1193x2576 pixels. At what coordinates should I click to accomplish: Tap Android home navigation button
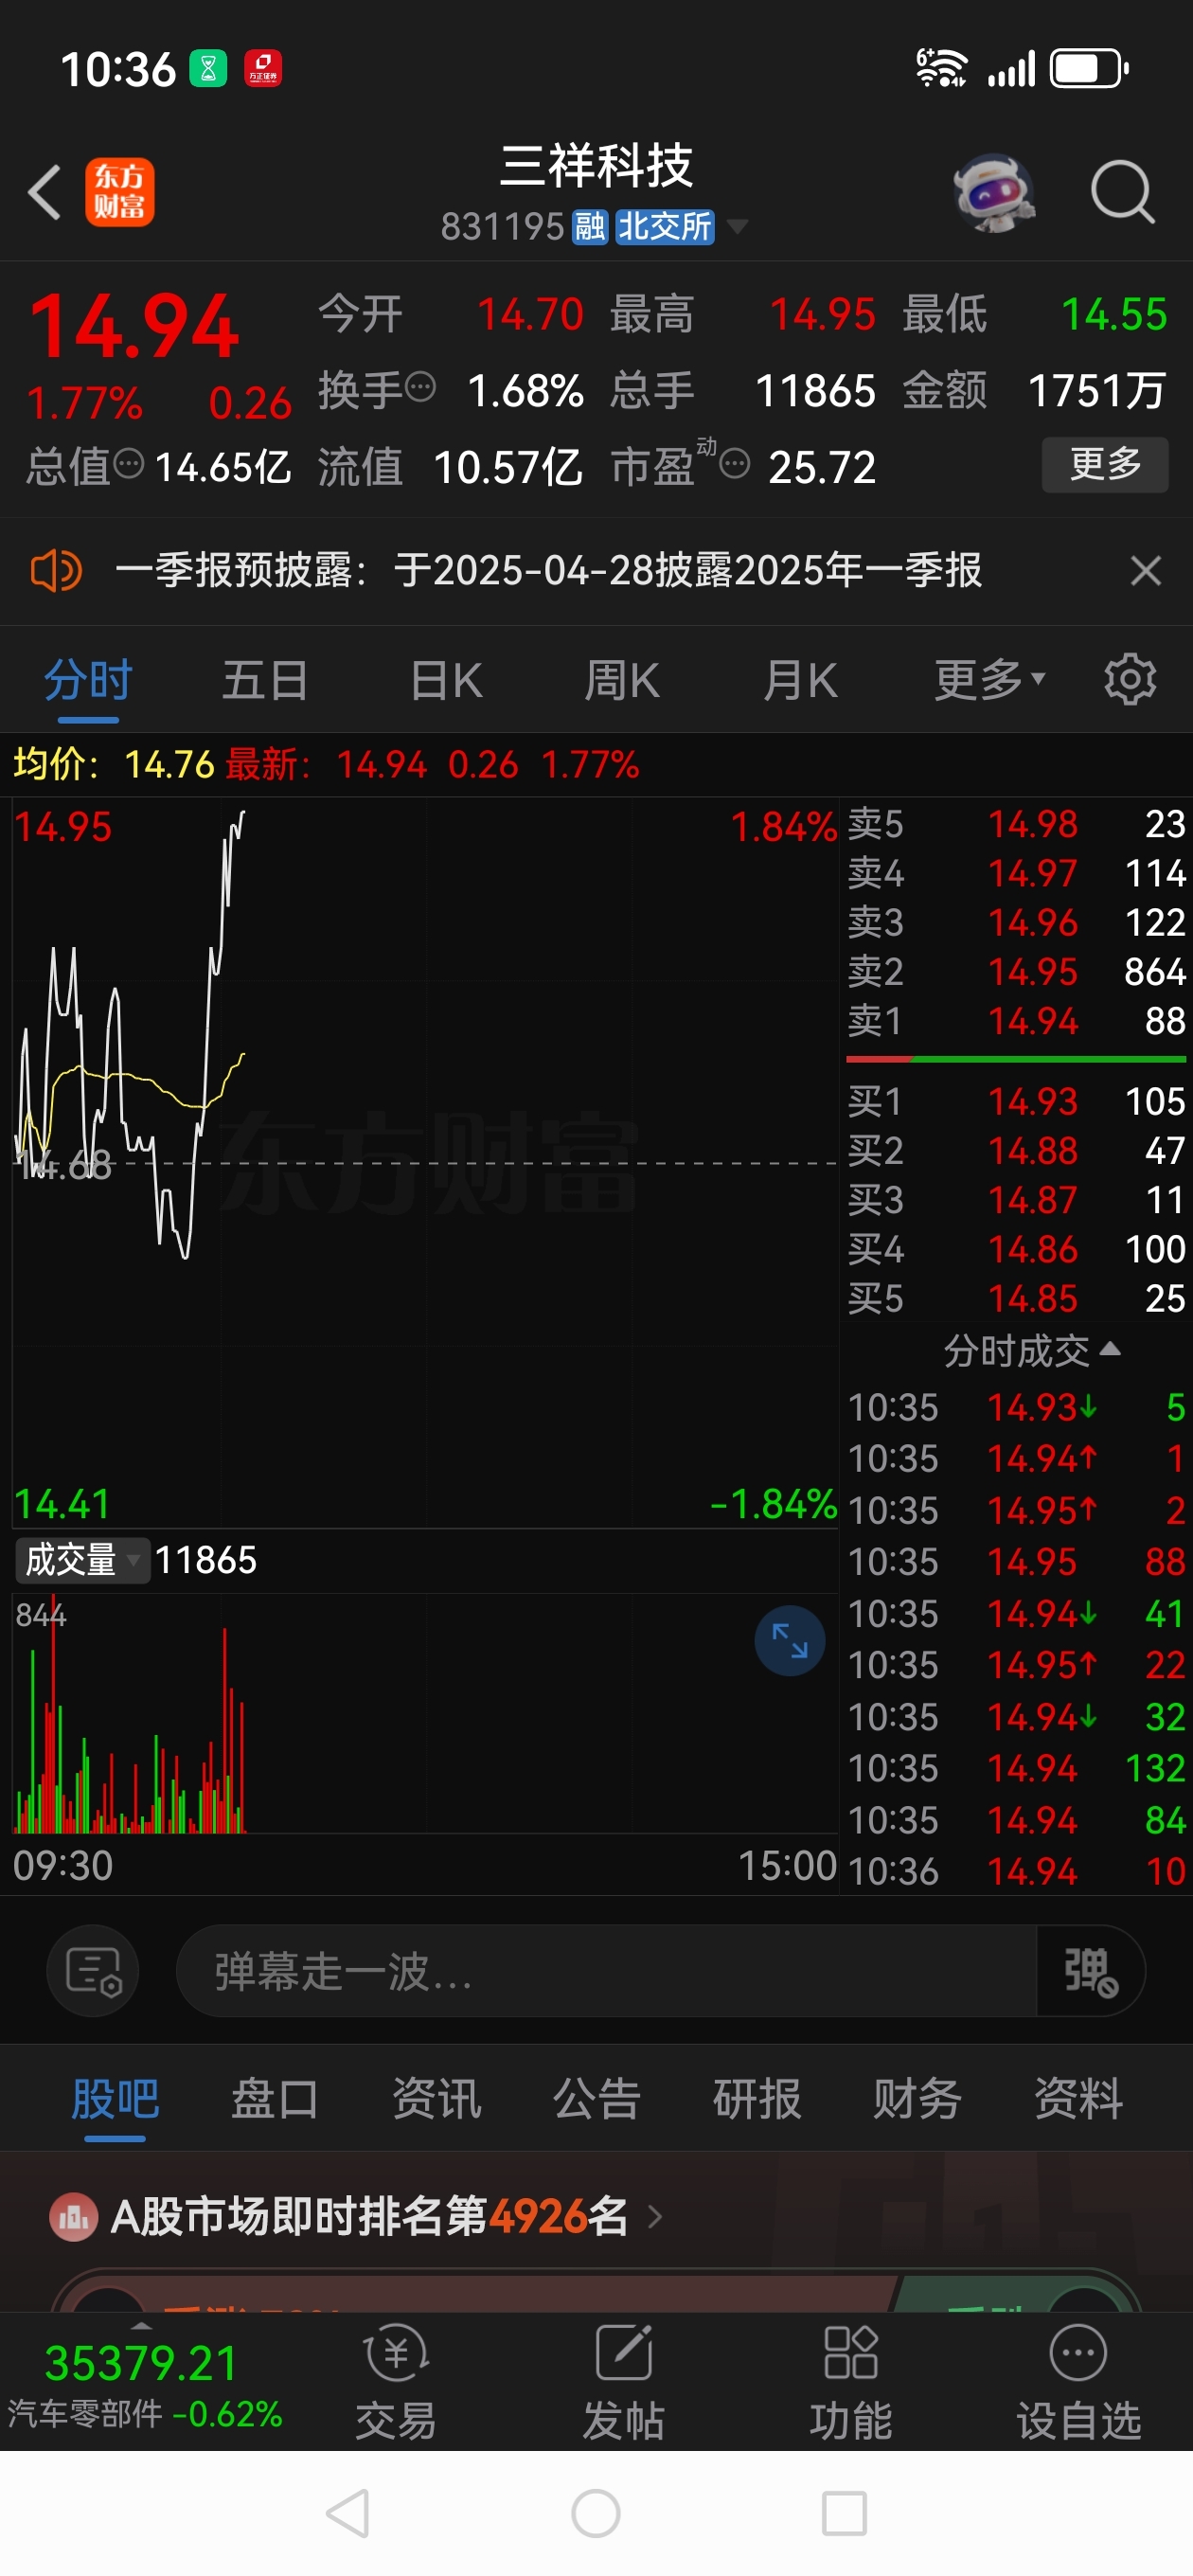click(596, 2513)
